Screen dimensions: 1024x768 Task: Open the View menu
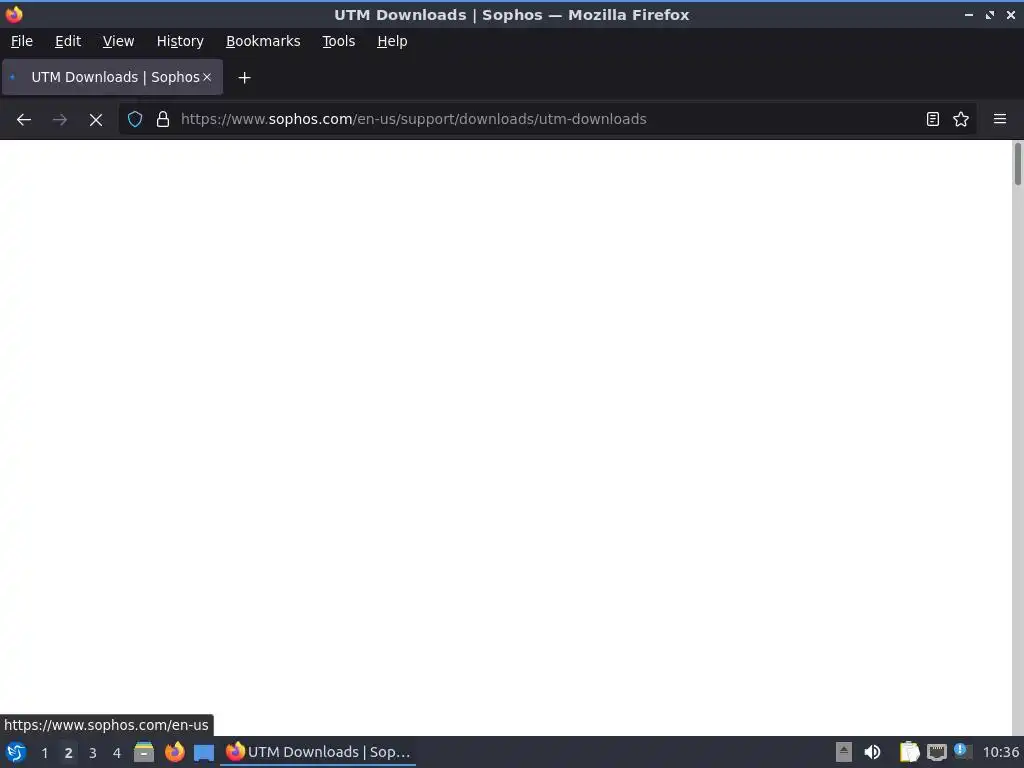point(118,41)
